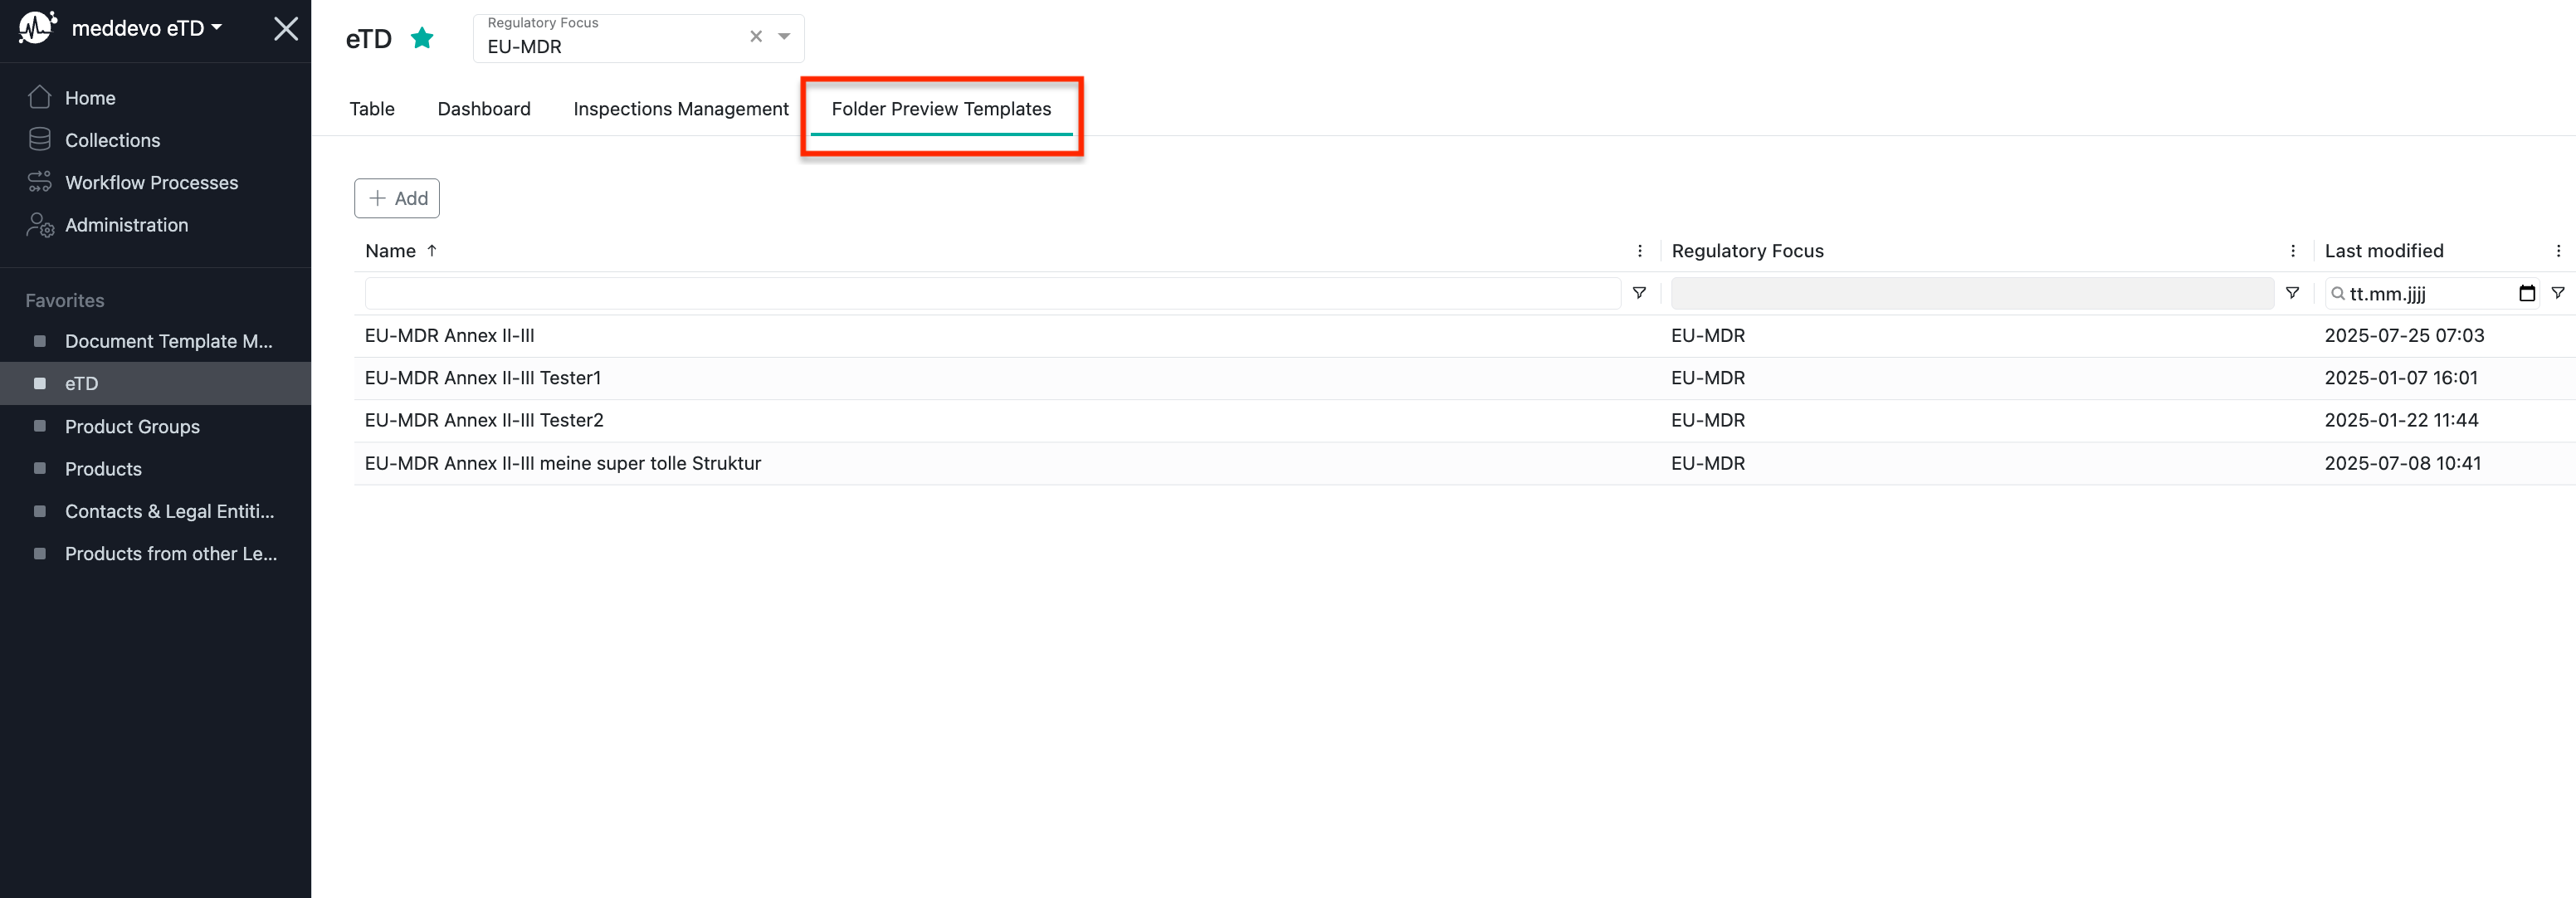The image size is (2576, 898).
Task: Click the Collections database icon
Action: point(40,139)
